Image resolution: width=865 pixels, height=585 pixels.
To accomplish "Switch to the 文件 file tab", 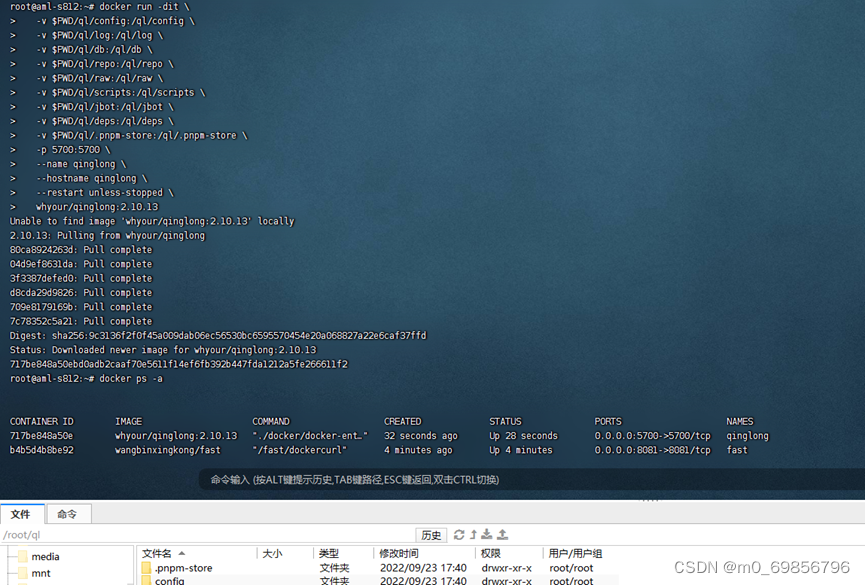I will tap(22, 514).
